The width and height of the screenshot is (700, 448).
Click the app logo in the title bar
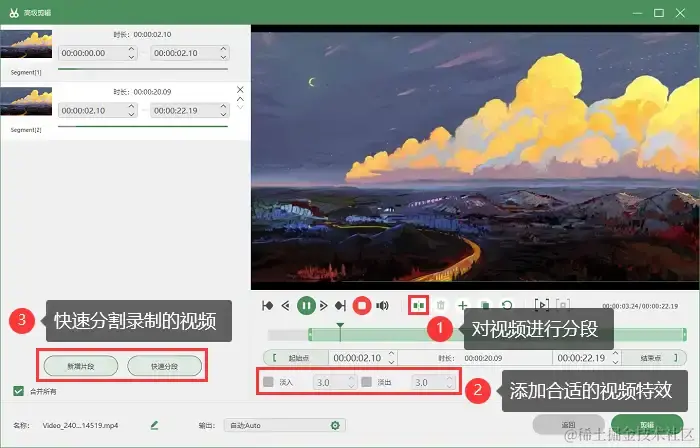pyautogui.click(x=14, y=12)
